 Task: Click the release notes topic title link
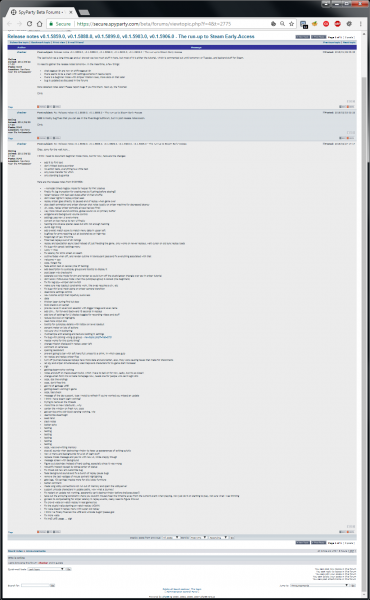pyautogui.click(x=131, y=36)
